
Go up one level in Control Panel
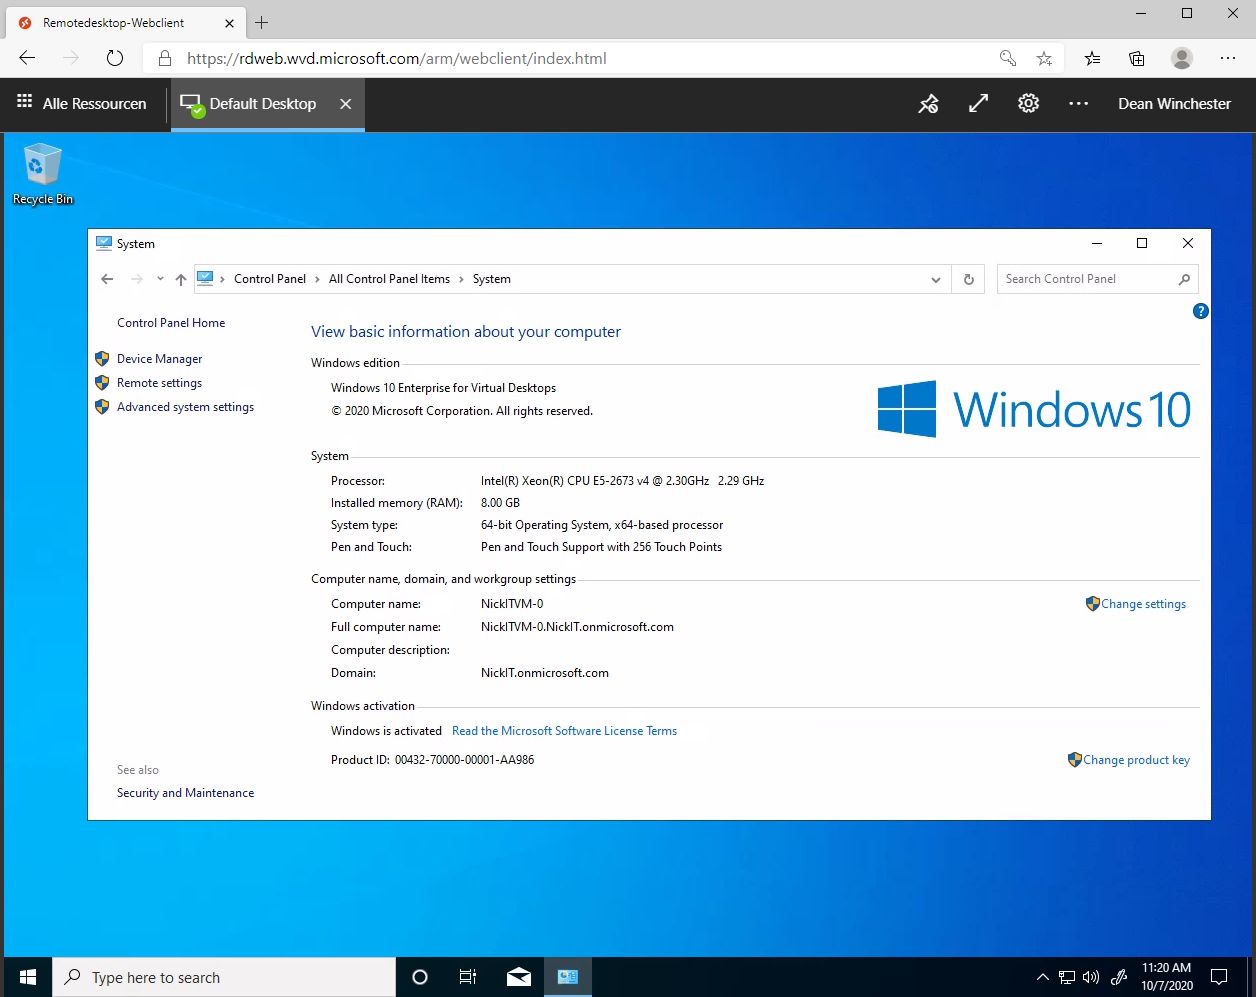(180, 279)
